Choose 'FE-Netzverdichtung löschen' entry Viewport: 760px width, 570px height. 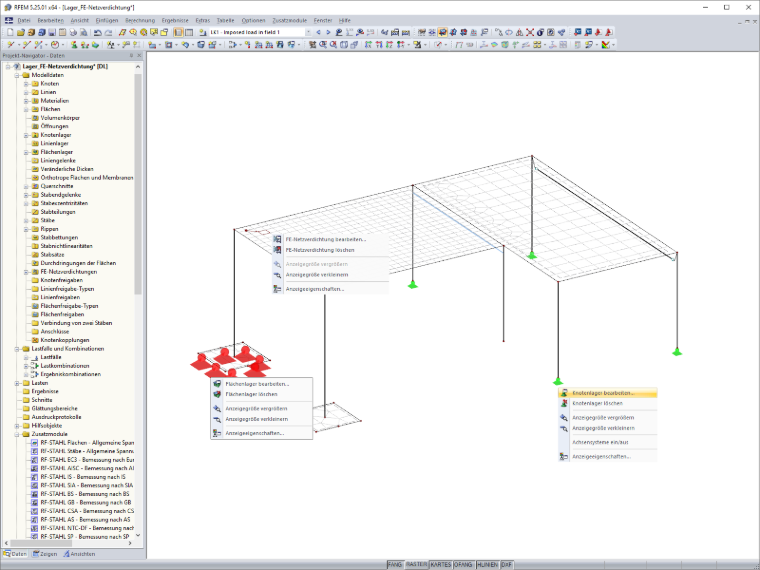pos(331,250)
